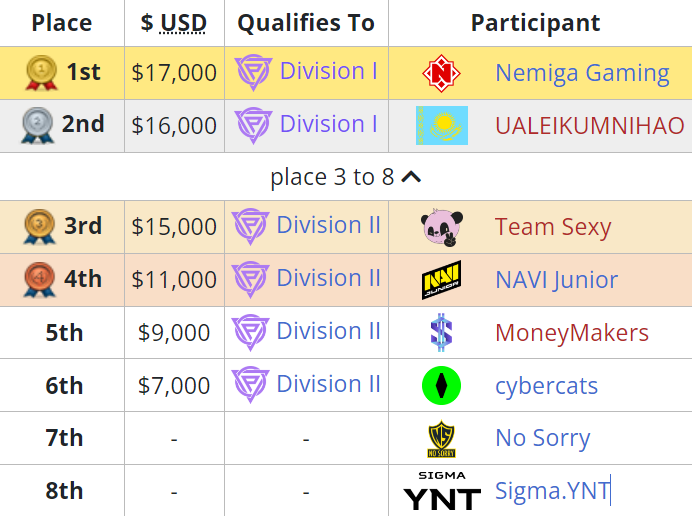Screen dimensions: 692x516
Task: Click the Team Sexy panda logo
Action: click(x=442, y=227)
